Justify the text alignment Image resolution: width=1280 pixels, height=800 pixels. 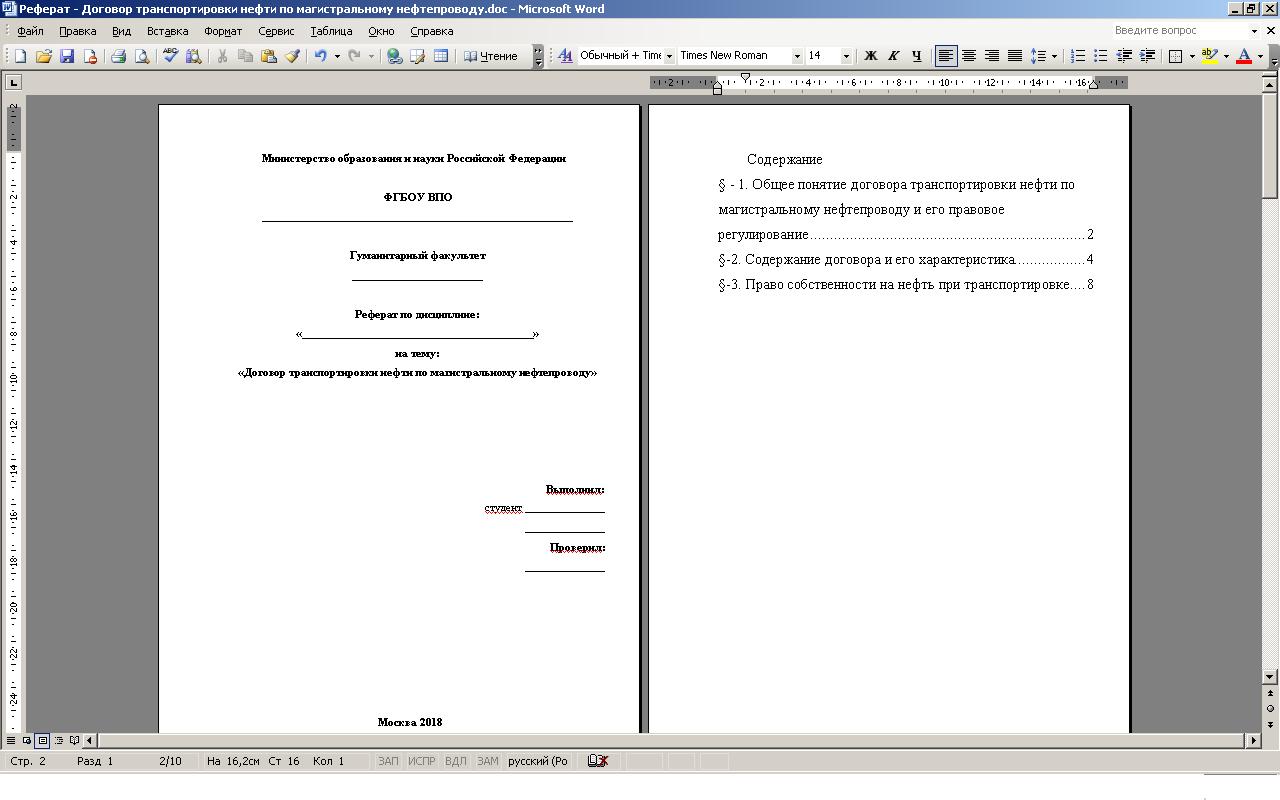[x=1015, y=56]
